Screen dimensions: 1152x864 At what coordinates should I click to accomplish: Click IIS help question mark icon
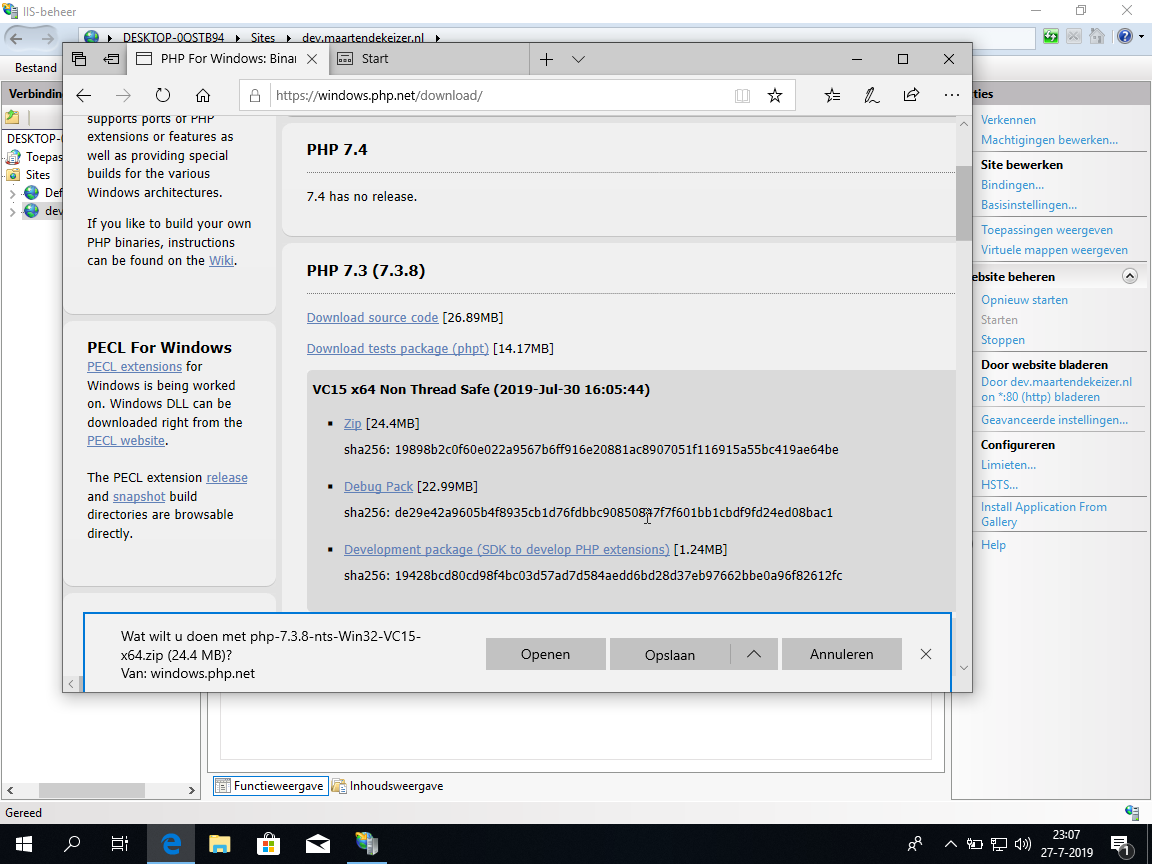pos(1125,37)
